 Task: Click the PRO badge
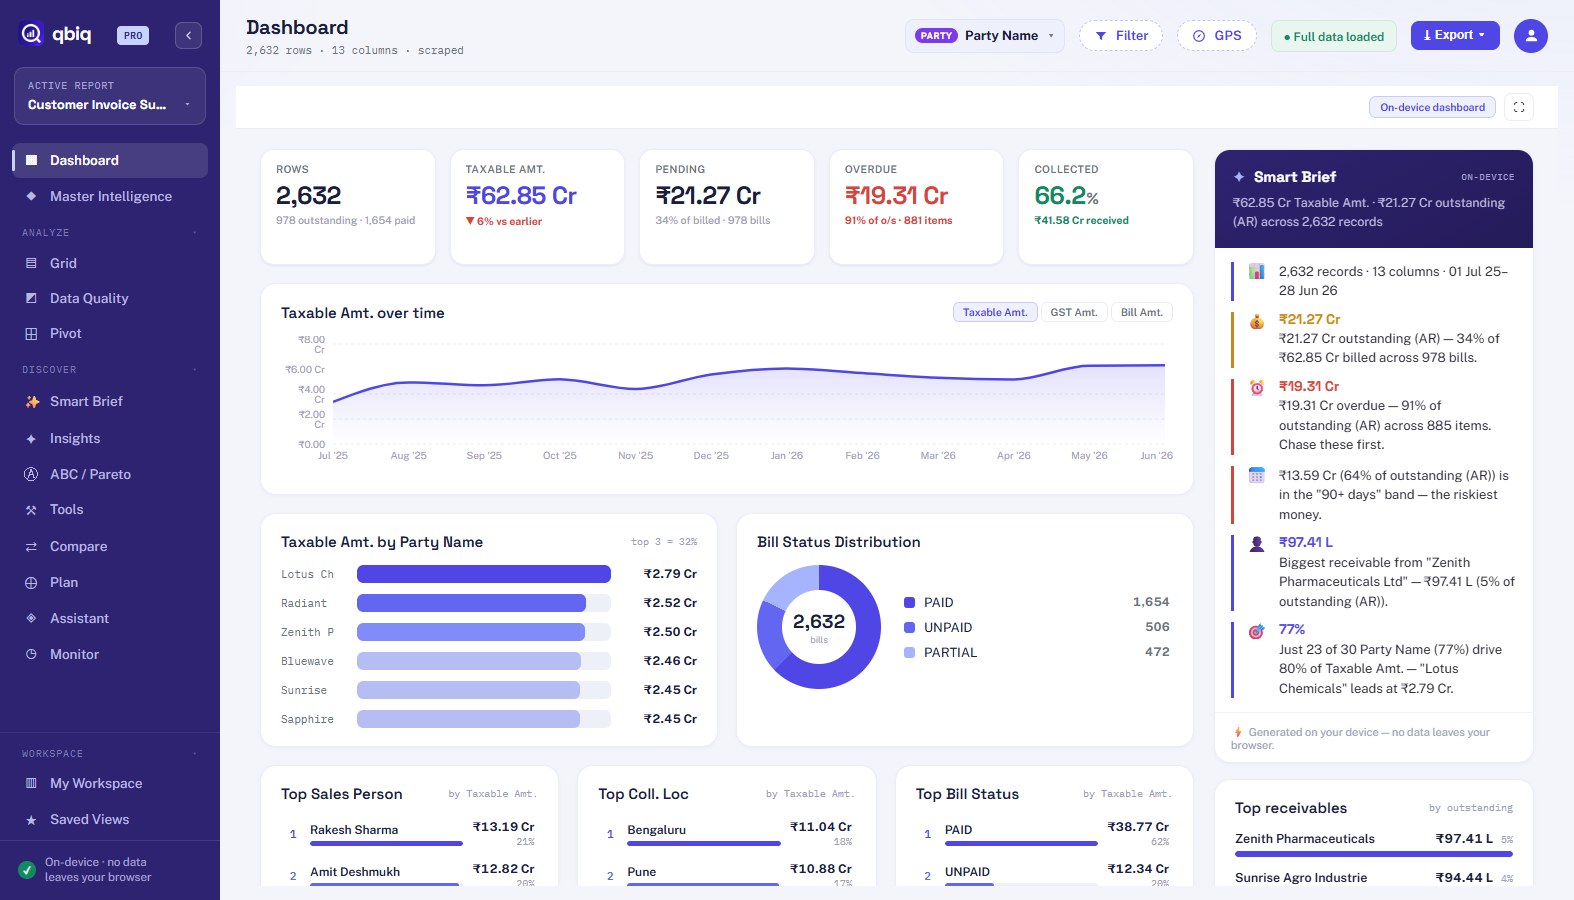tap(133, 35)
